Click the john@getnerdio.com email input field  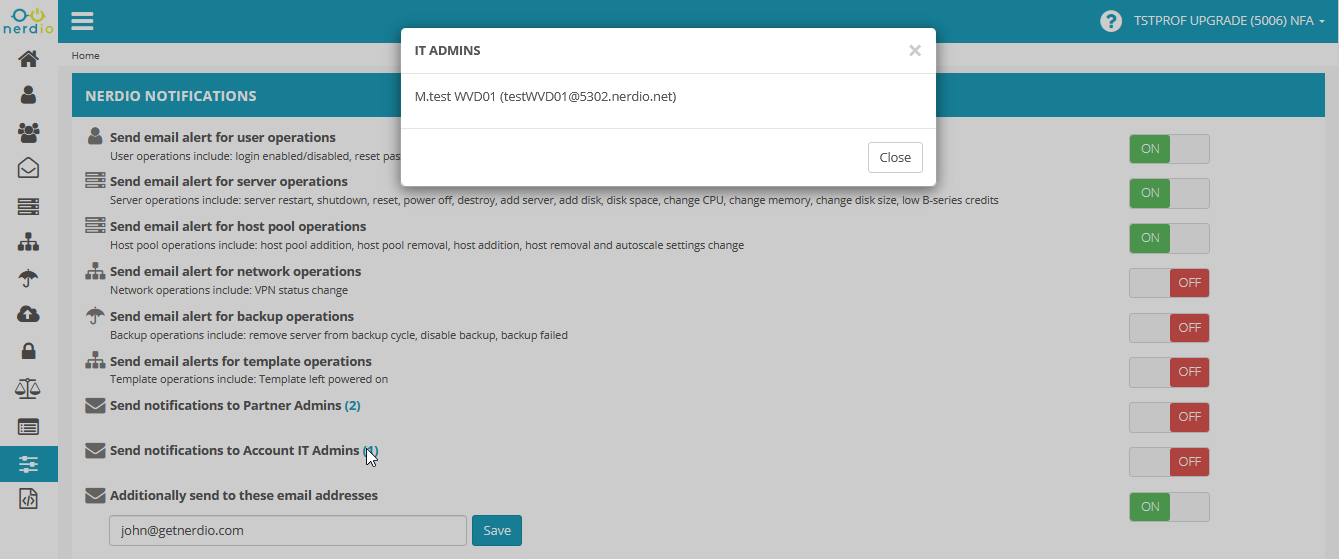(288, 530)
